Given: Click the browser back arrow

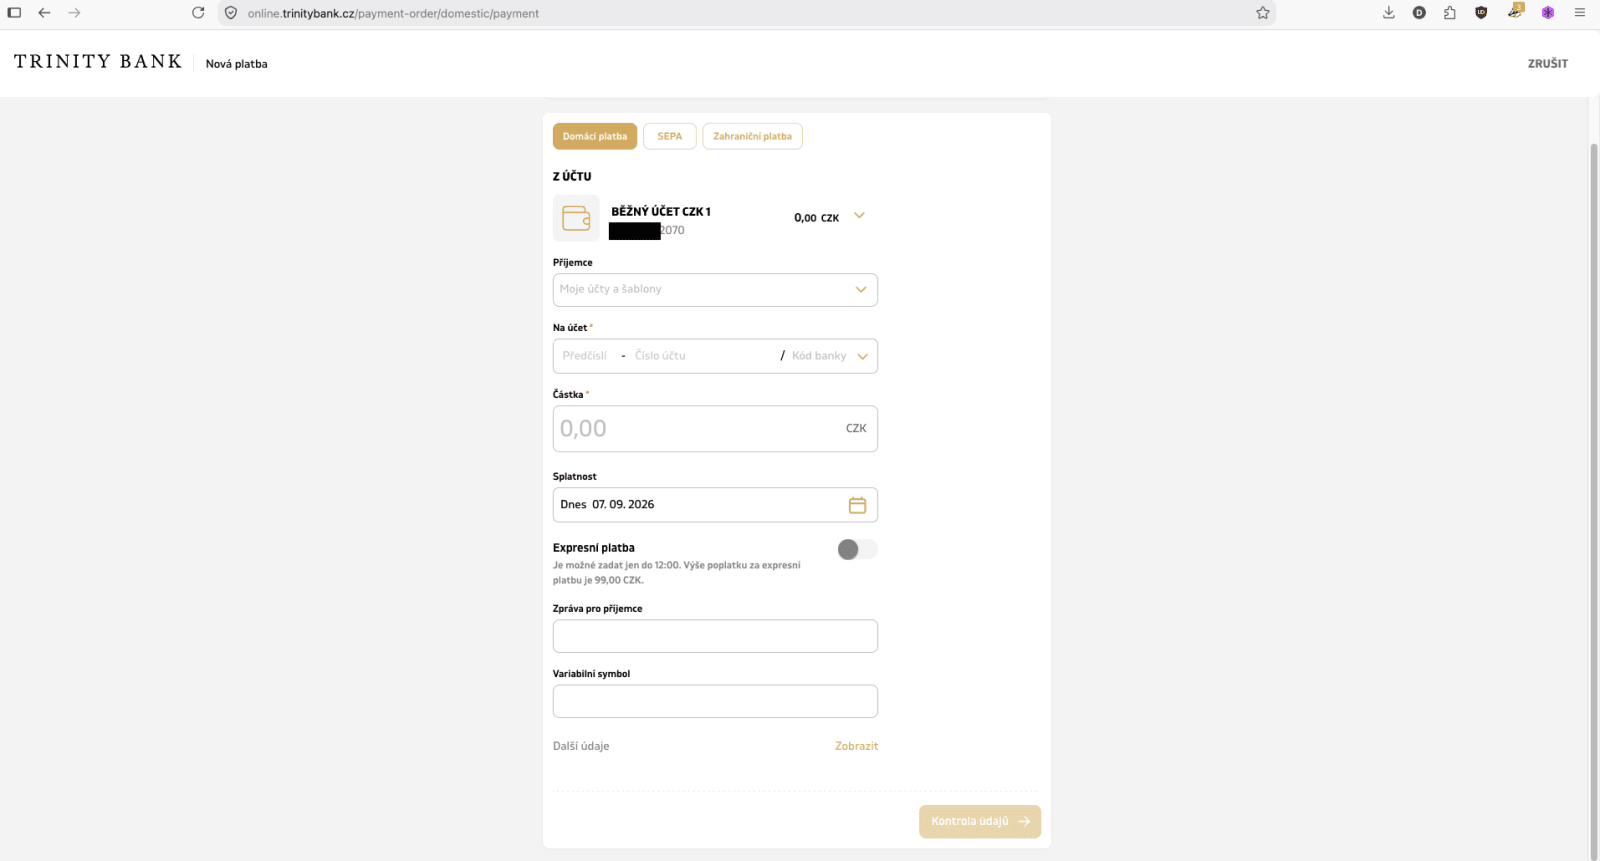Looking at the screenshot, I should [44, 13].
